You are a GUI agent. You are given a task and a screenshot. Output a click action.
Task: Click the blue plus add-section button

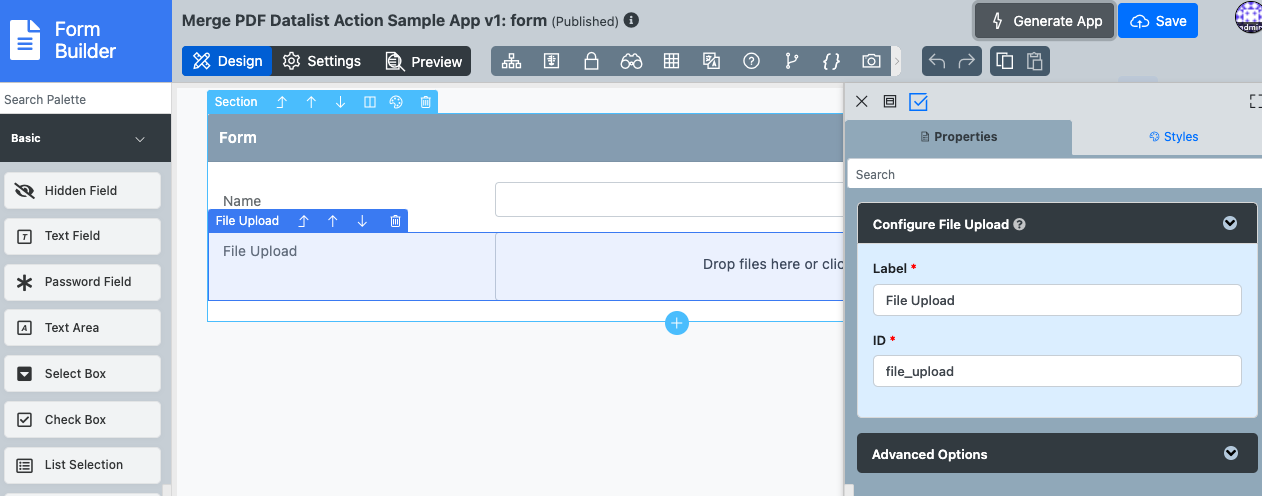click(x=677, y=323)
